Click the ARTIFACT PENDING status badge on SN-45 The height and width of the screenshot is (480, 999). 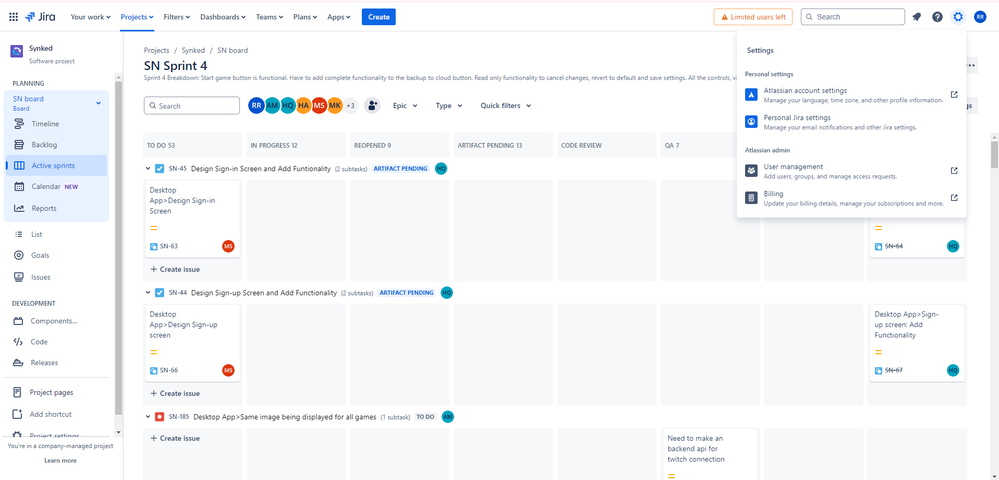click(x=400, y=169)
